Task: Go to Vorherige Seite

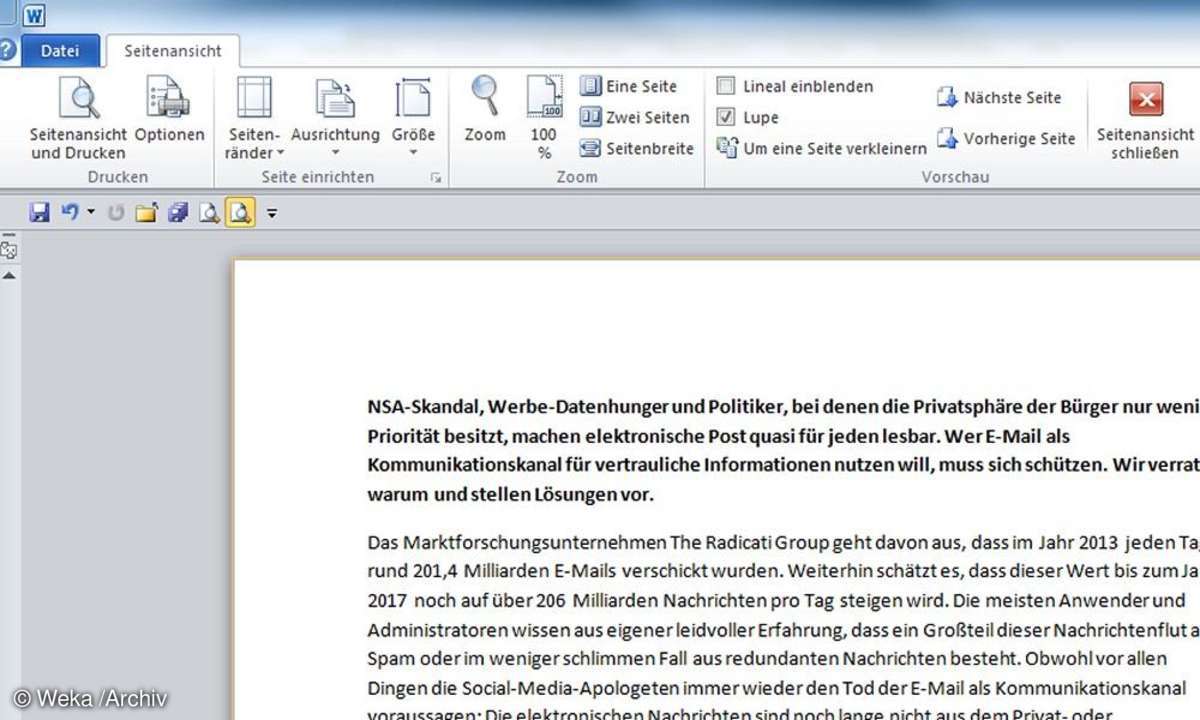Action: [x=1005, y=138]
